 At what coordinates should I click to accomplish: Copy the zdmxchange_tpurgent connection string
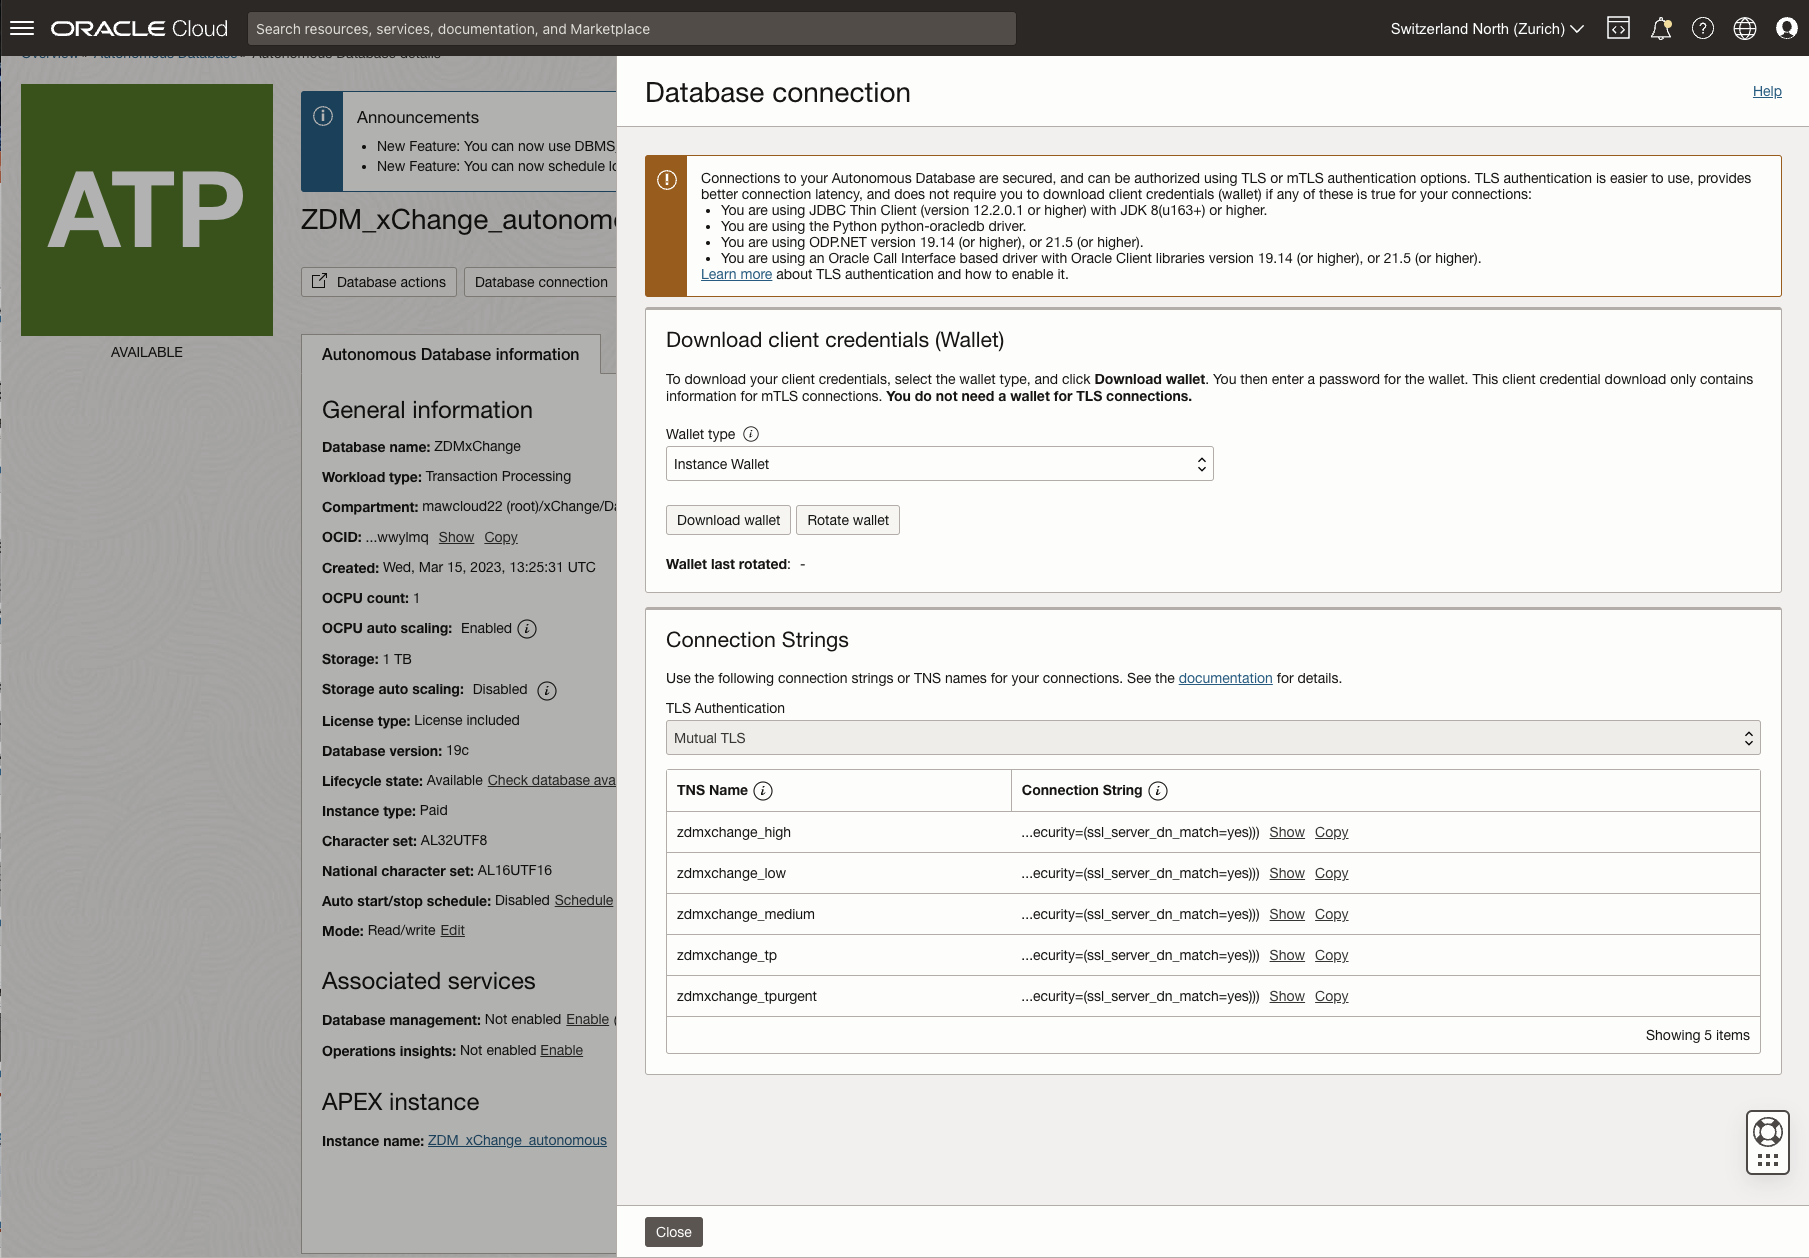point(1331,996)
